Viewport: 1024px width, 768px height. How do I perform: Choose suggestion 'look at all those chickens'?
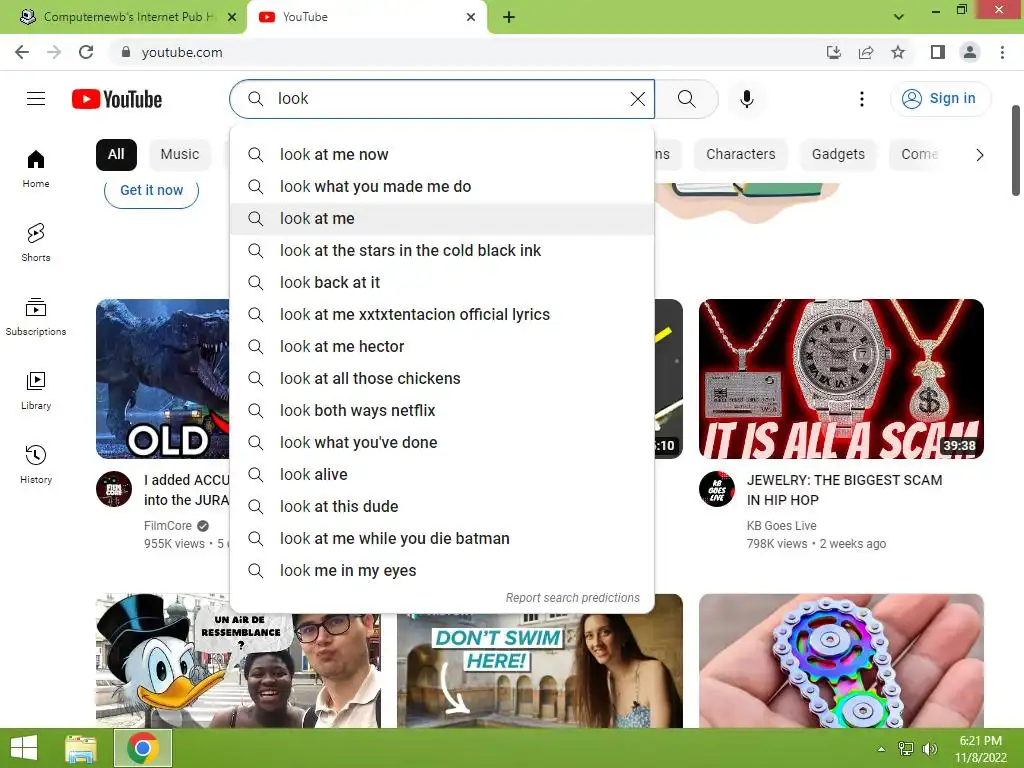(442, 379)
